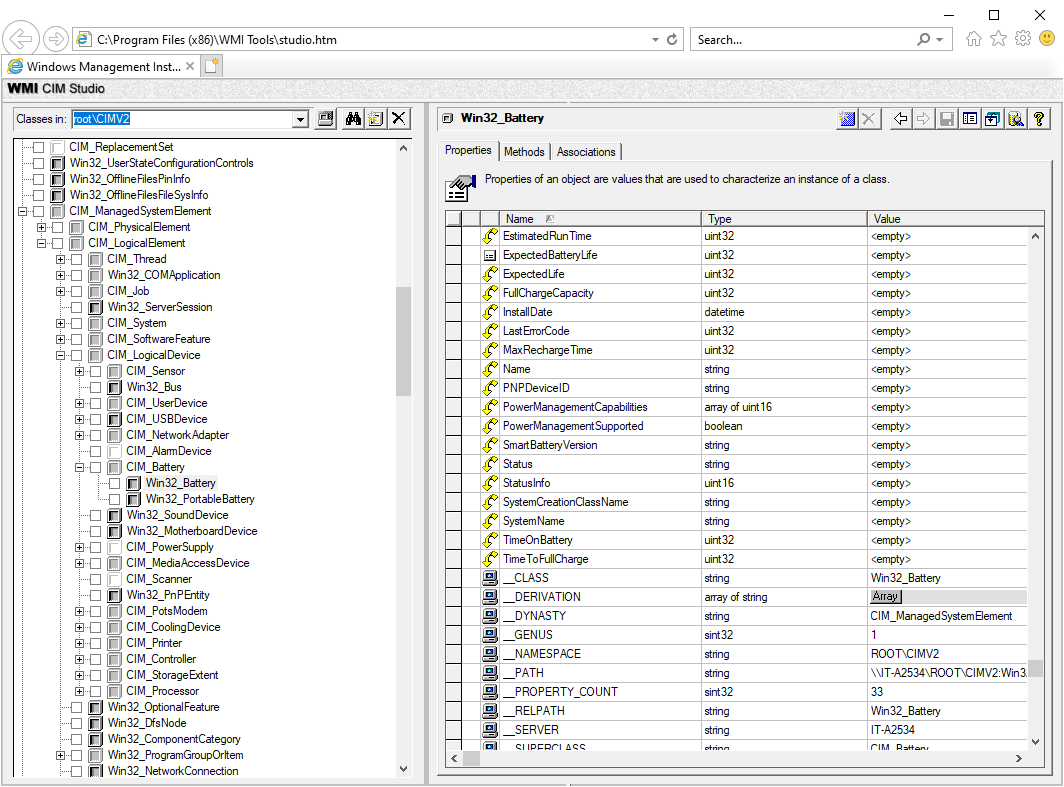Click the browser home icon
This screenshot has width=1064, height=787.
[x=974, y=39]
